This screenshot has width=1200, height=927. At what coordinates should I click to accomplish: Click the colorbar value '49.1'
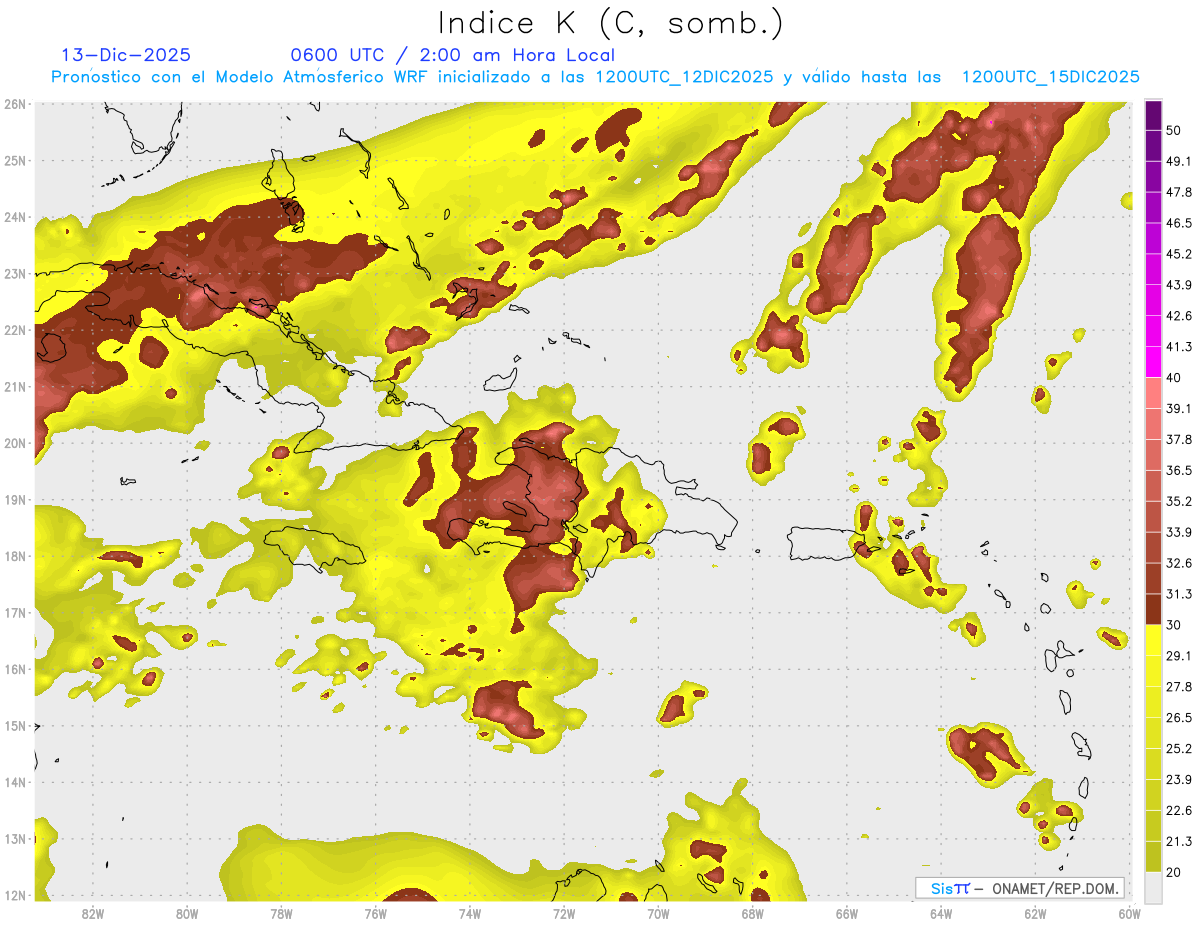1179,161
